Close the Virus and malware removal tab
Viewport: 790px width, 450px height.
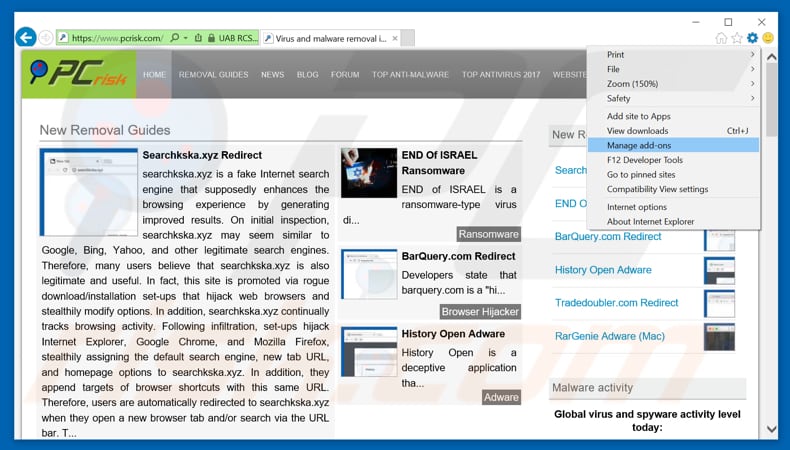point(395,38)
